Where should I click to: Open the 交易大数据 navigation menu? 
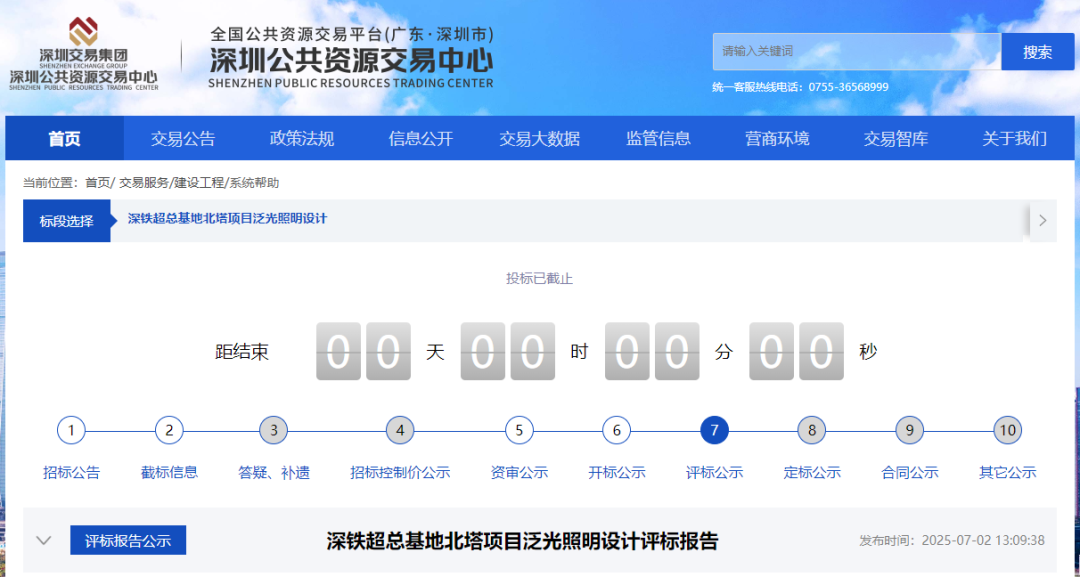[539, 138]
